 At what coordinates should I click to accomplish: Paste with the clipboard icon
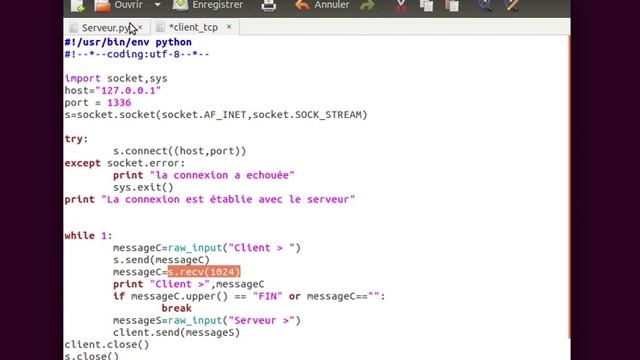pyautogui.click(x=452, y=5)
